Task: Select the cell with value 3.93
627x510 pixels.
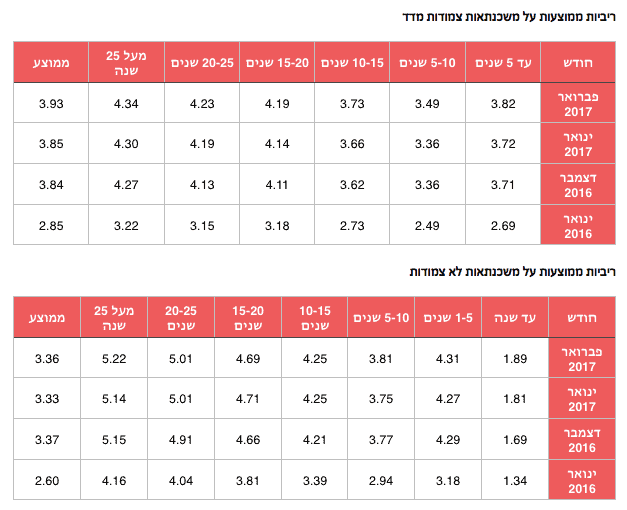Action: pyautogui.click(x=50, y=103)
